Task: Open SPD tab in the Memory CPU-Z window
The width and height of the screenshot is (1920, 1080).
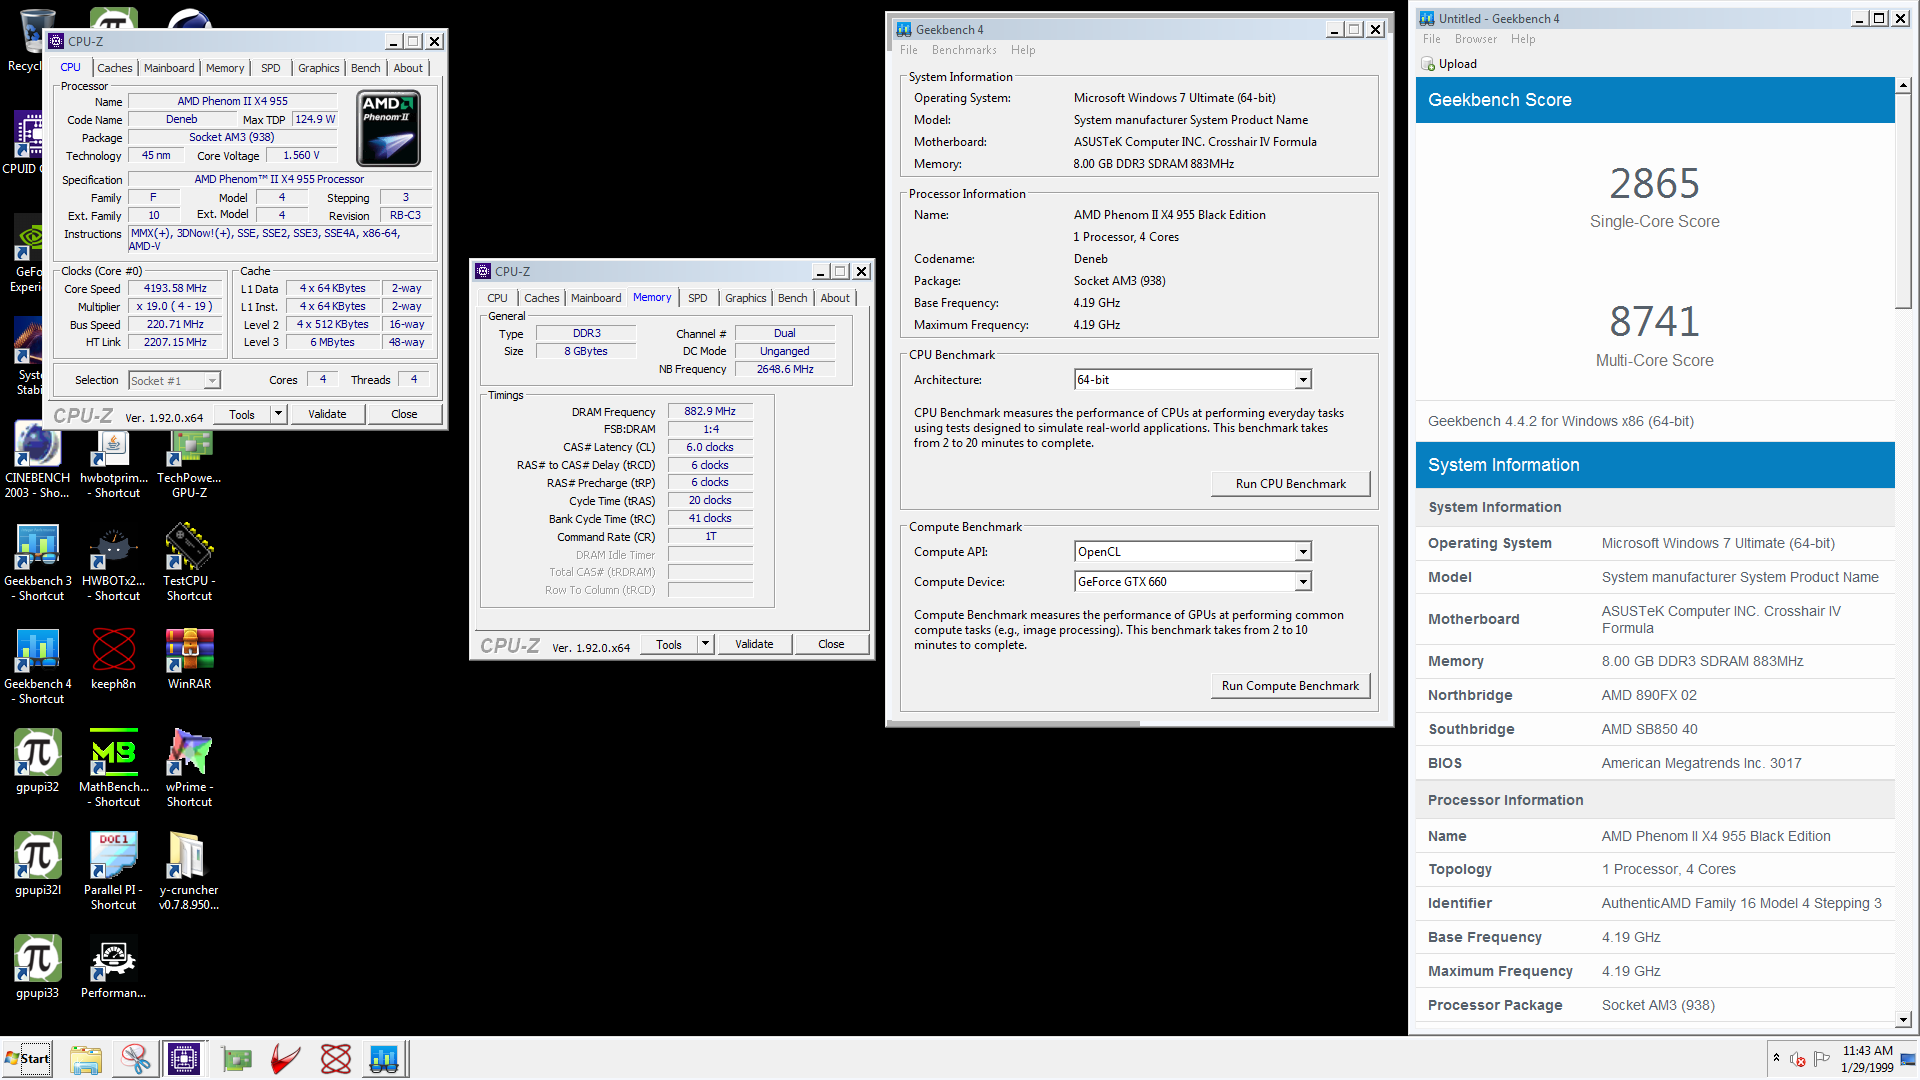Action: 697,298
